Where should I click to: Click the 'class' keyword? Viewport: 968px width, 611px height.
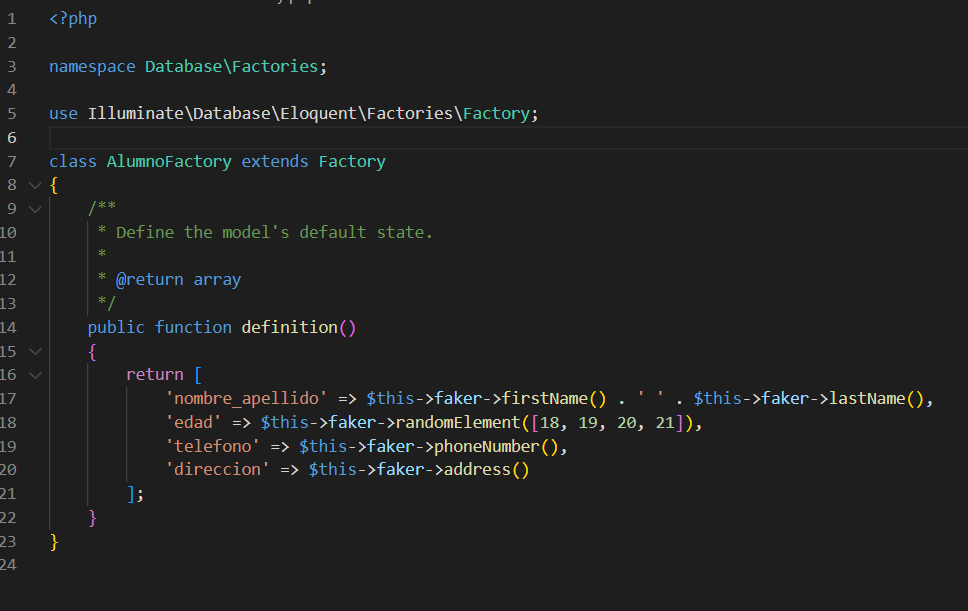tap(73, 161)
